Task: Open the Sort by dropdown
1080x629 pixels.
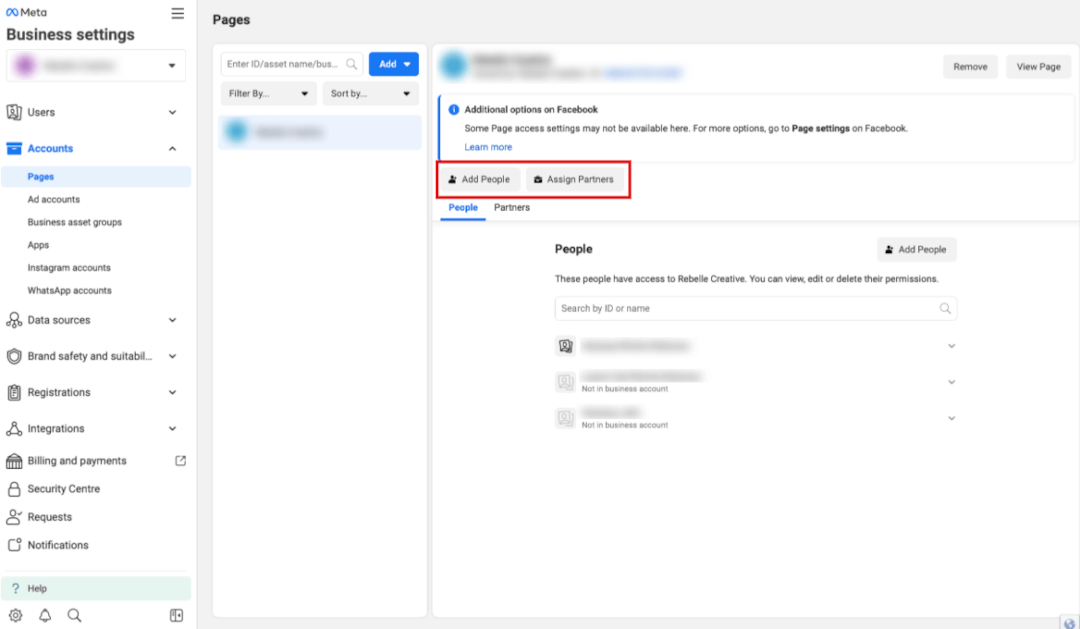Action: [x=370, y=93]
